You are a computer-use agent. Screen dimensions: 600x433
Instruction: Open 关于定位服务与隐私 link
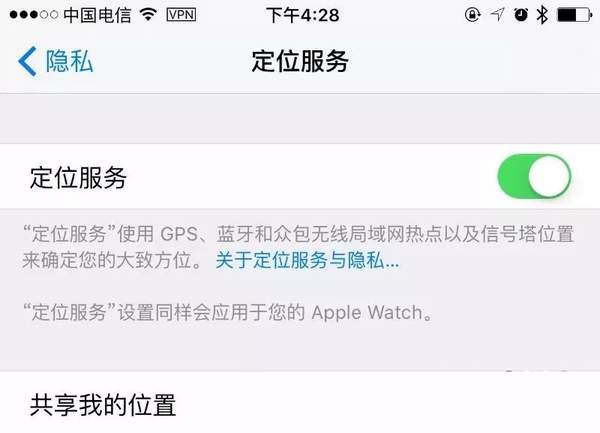[307, 260]
